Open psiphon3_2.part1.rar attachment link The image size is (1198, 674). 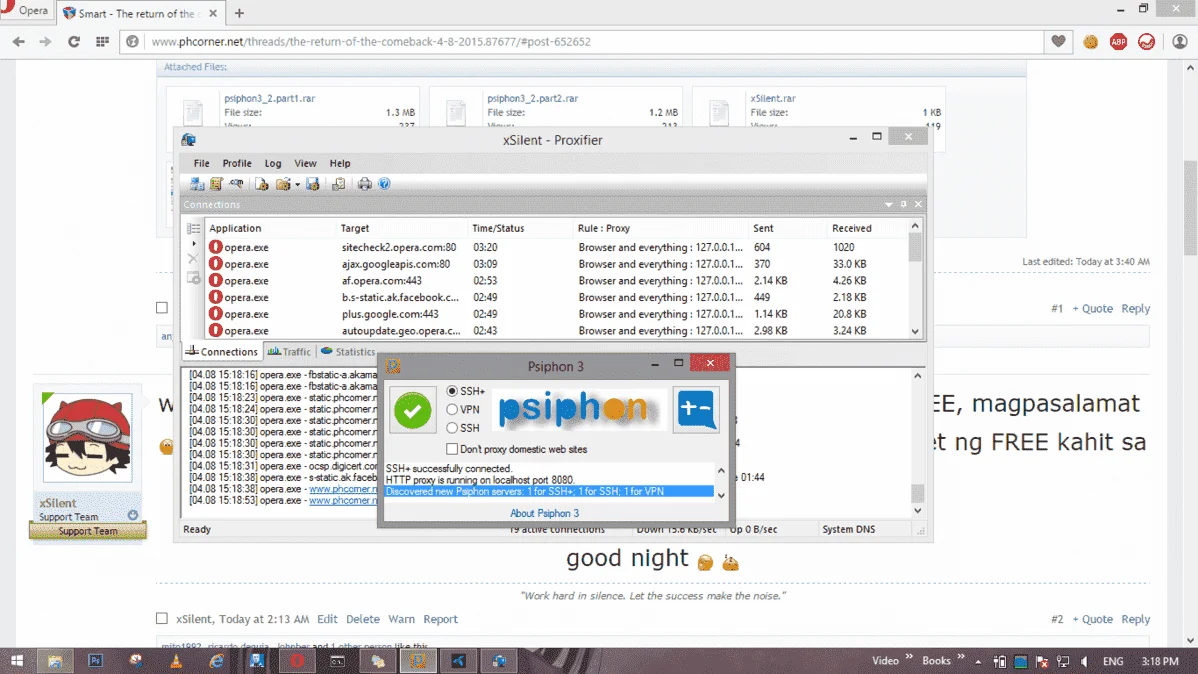[270, 99]
